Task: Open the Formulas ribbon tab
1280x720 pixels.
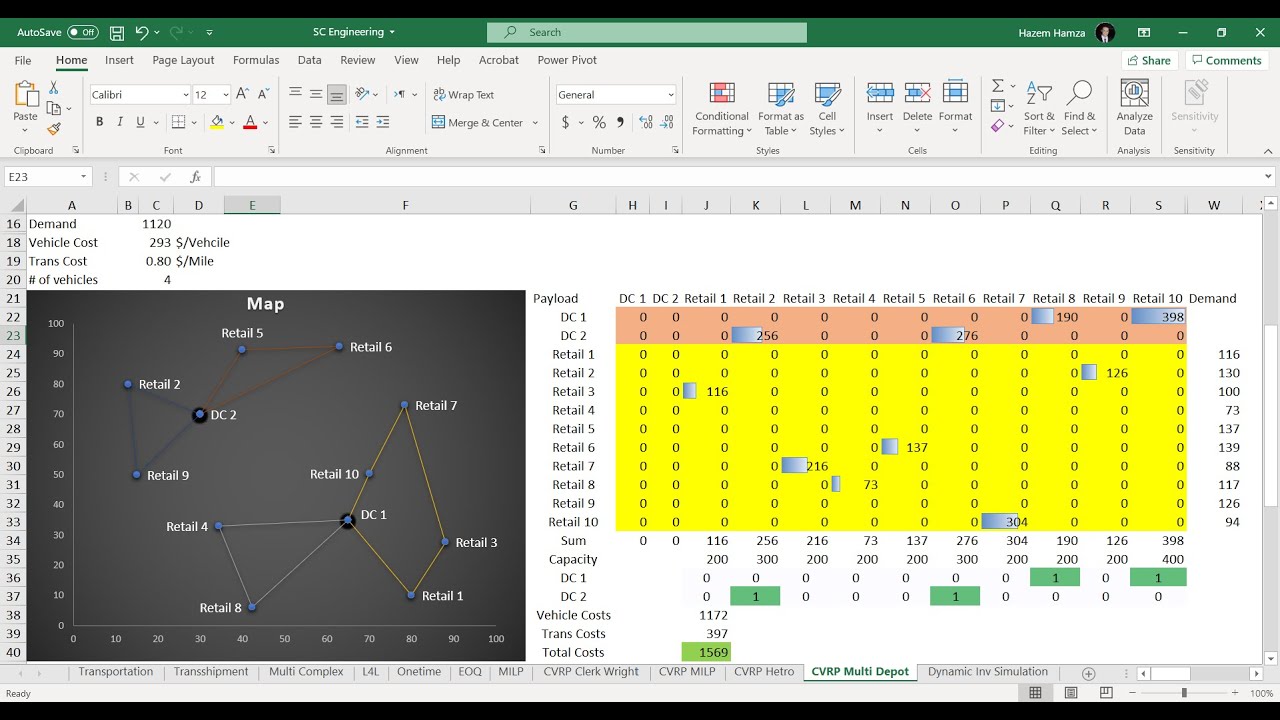Action: [x=256, y=60]
